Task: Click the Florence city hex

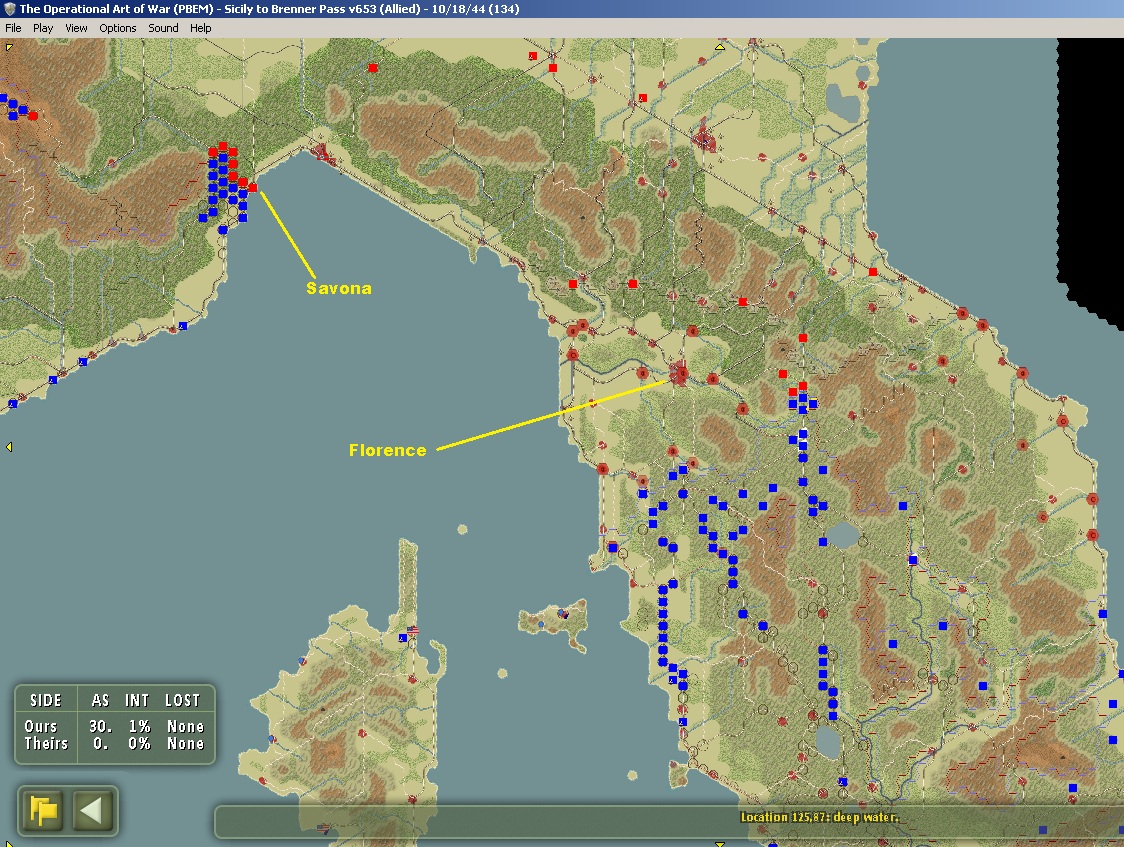Action: pyautogui.click(x=678, y=373)
